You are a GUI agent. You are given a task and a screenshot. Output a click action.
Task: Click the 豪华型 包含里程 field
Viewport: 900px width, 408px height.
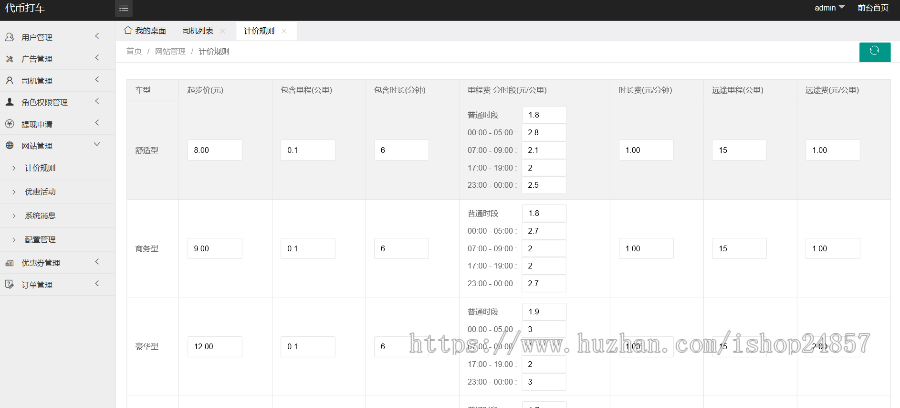(x=308, y=347)
